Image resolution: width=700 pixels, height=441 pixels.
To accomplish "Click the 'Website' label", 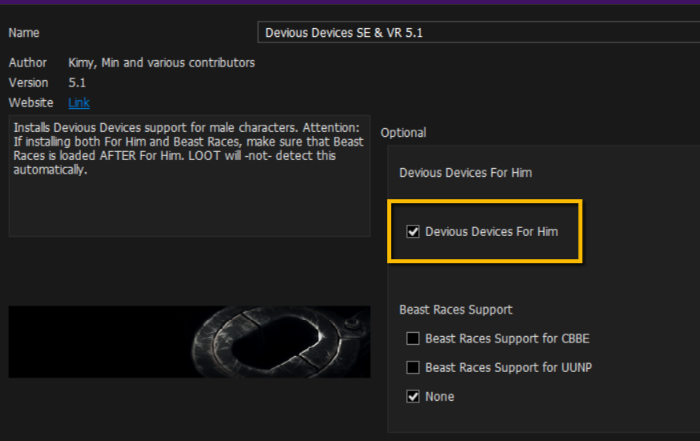I will click(31, 103).
